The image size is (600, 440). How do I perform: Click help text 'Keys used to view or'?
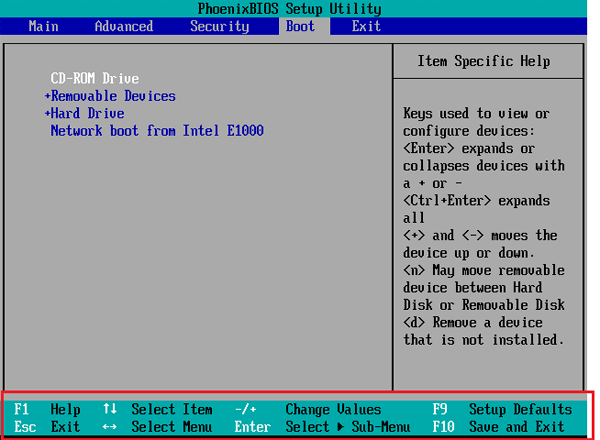pos(476,114)
